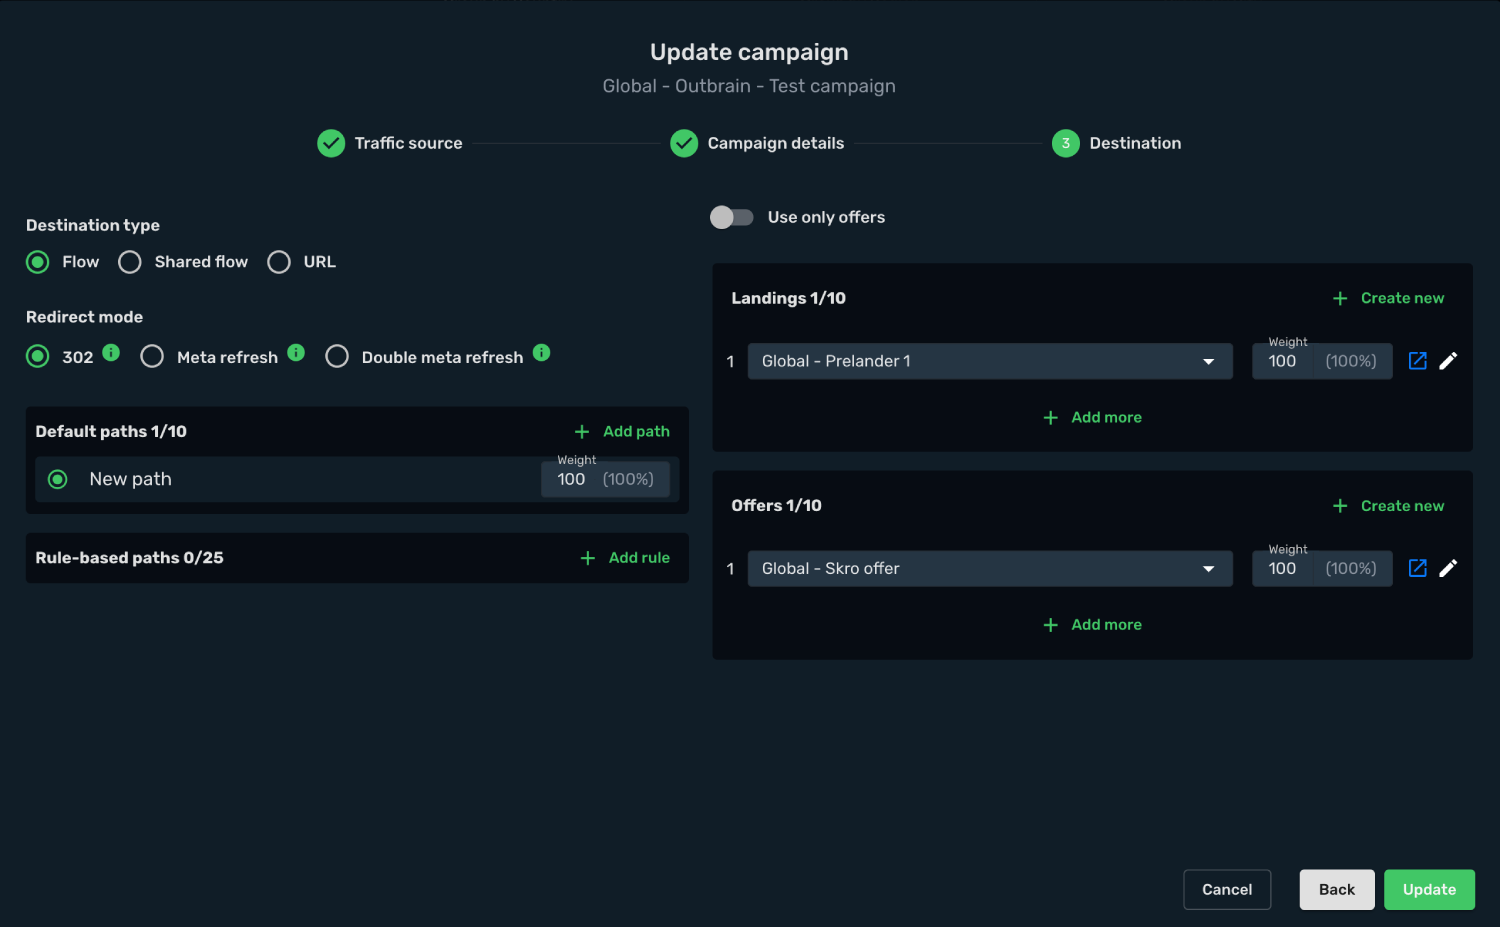The width and height of the screenshot is (1500, 927).
Task: Create new landing in Landings section
Action: 1389,298
